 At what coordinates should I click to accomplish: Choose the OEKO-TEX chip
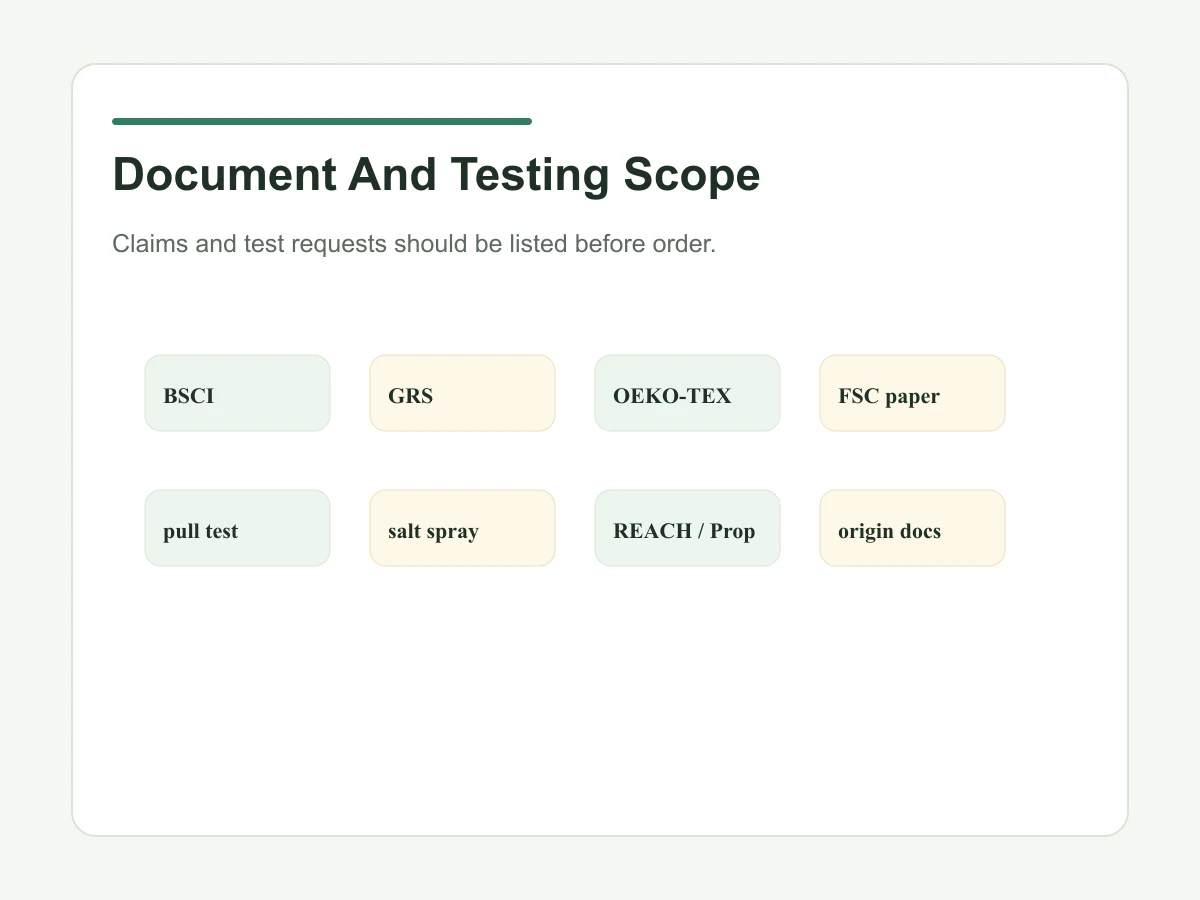[687, 393]
